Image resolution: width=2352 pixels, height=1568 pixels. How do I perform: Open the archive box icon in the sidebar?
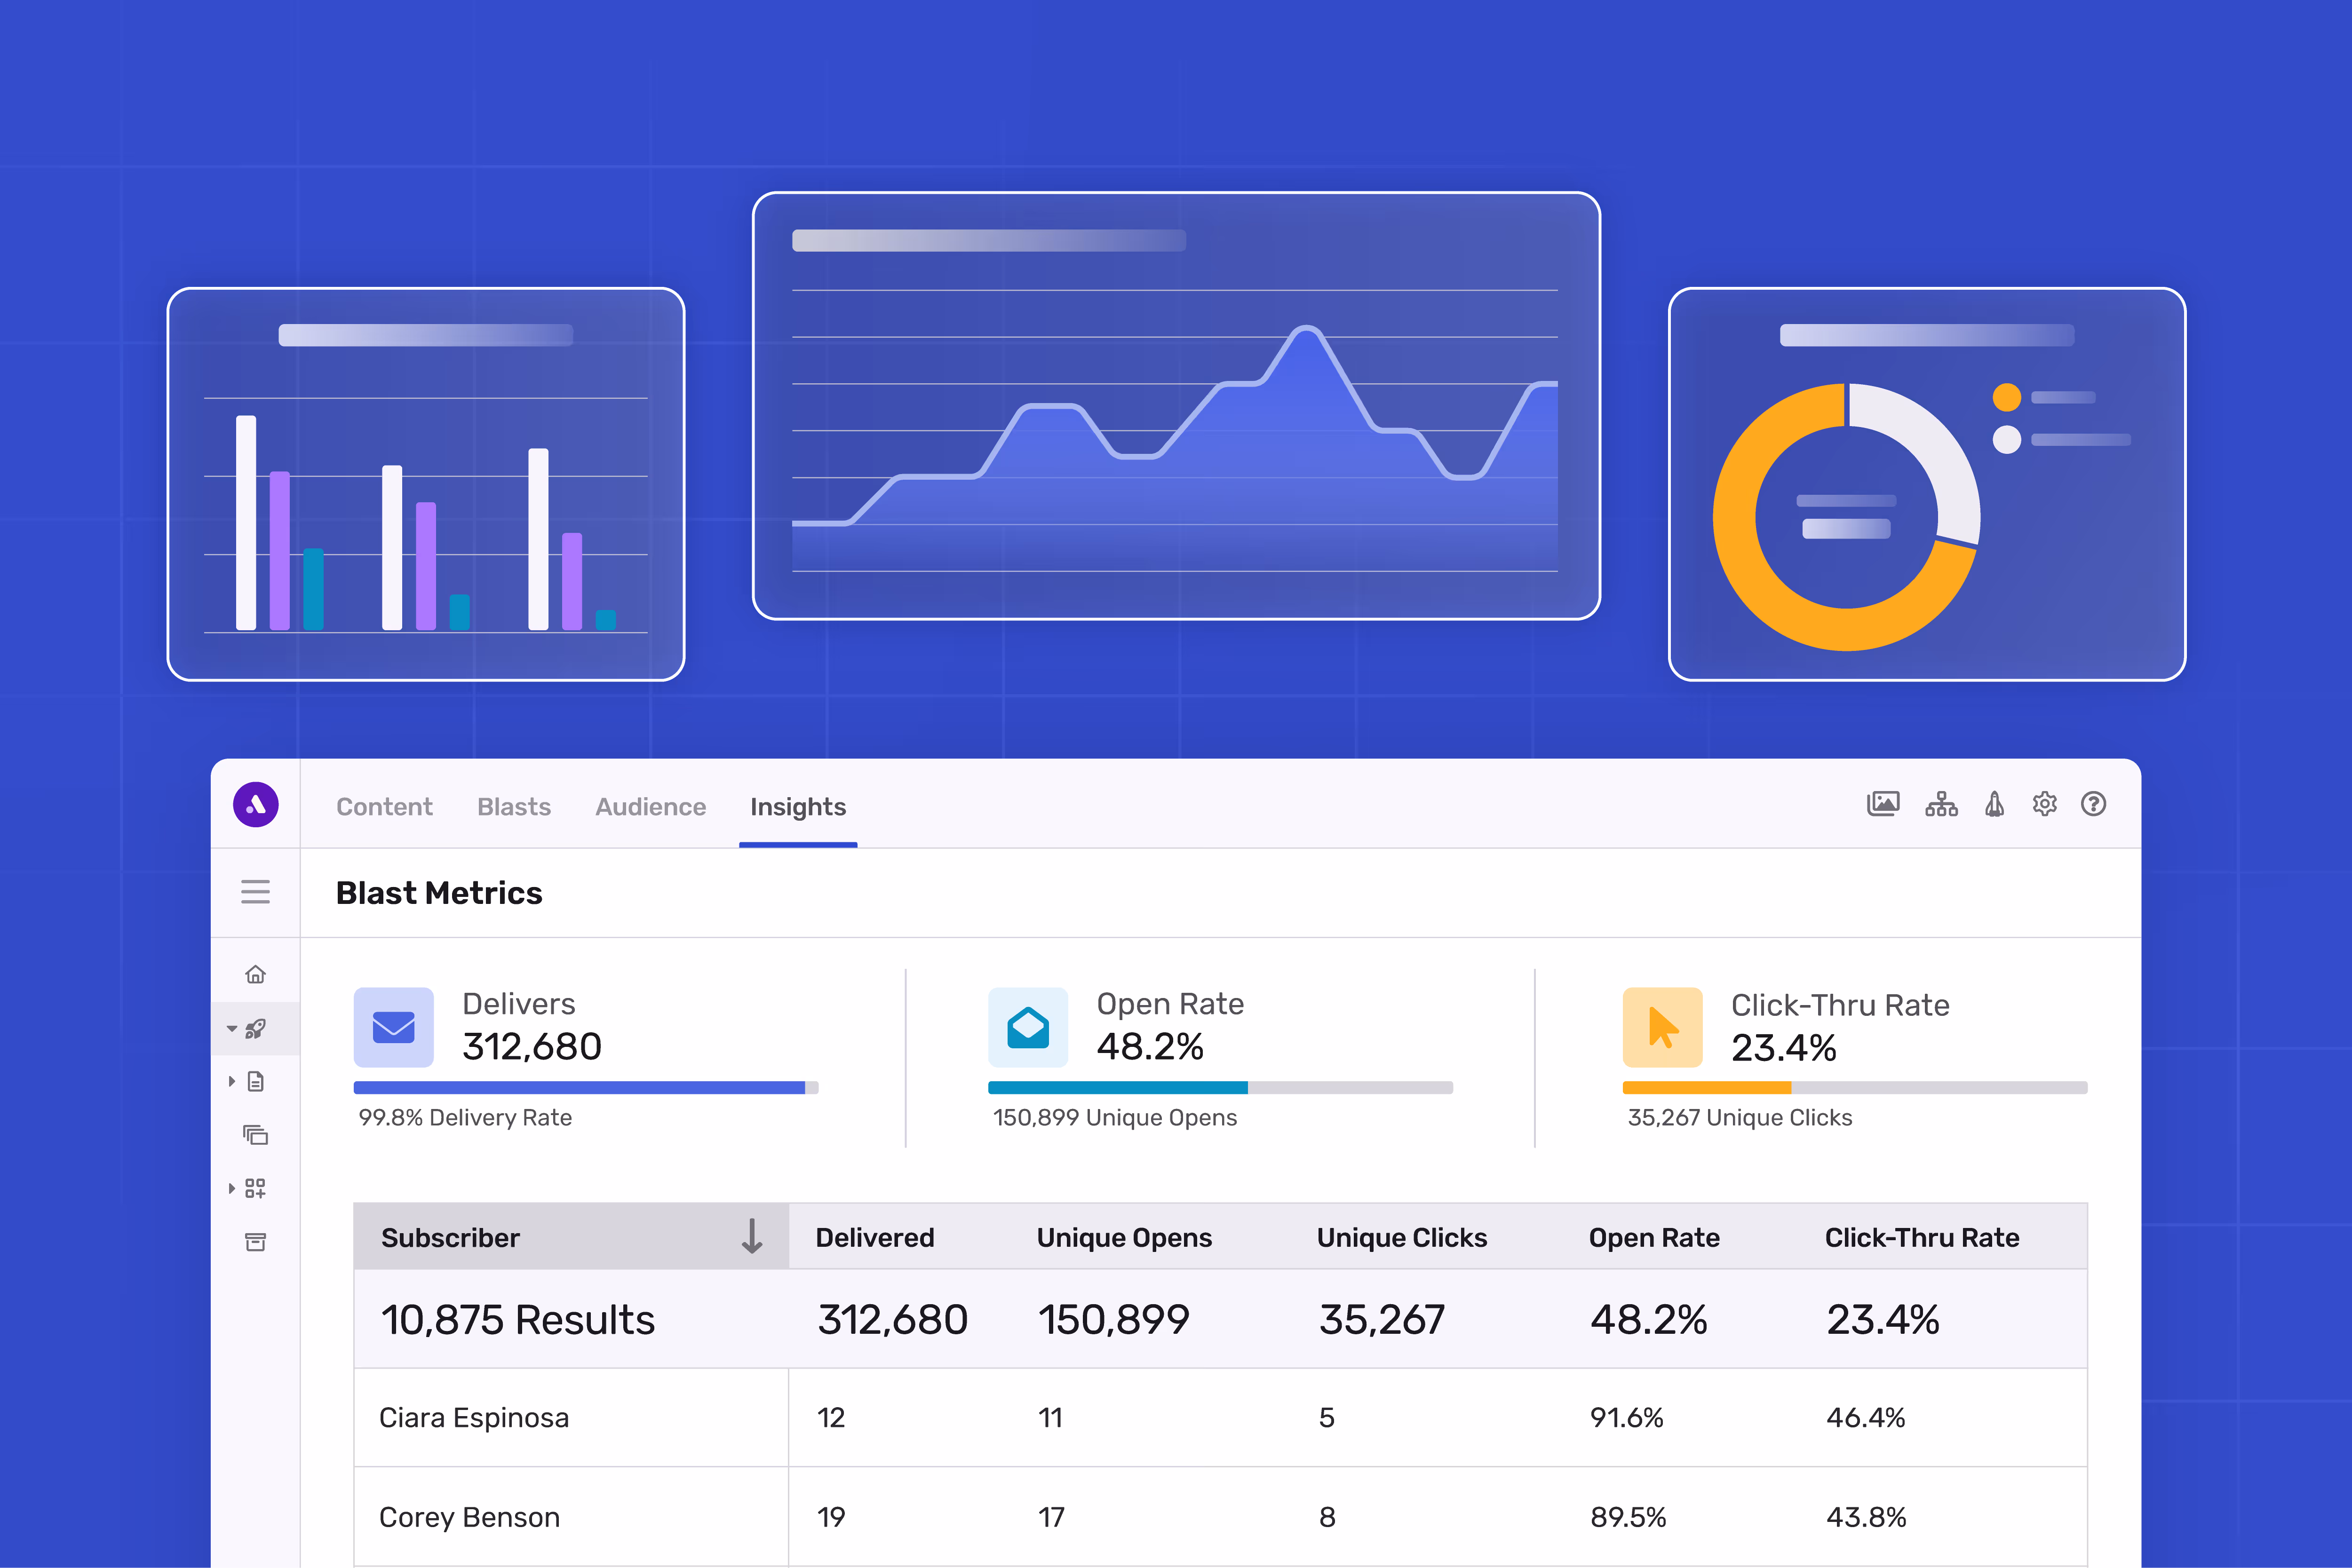pyautogui.click(x=255, y=1241)
